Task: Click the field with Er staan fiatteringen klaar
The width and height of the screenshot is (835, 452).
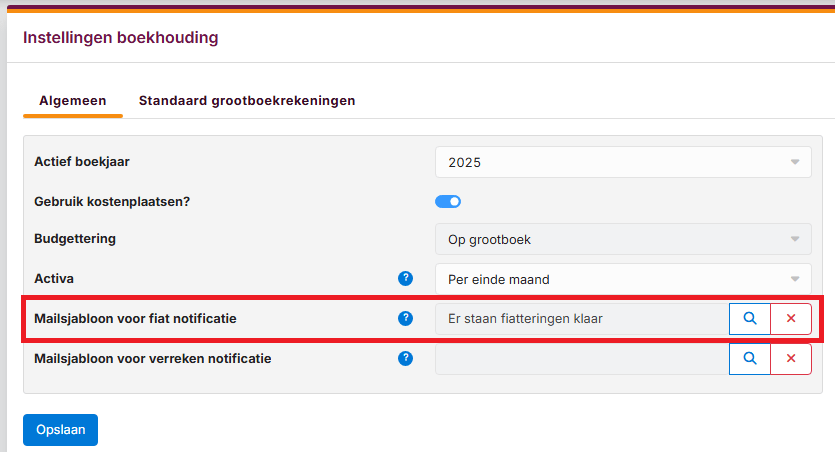Action: point(582,319)
